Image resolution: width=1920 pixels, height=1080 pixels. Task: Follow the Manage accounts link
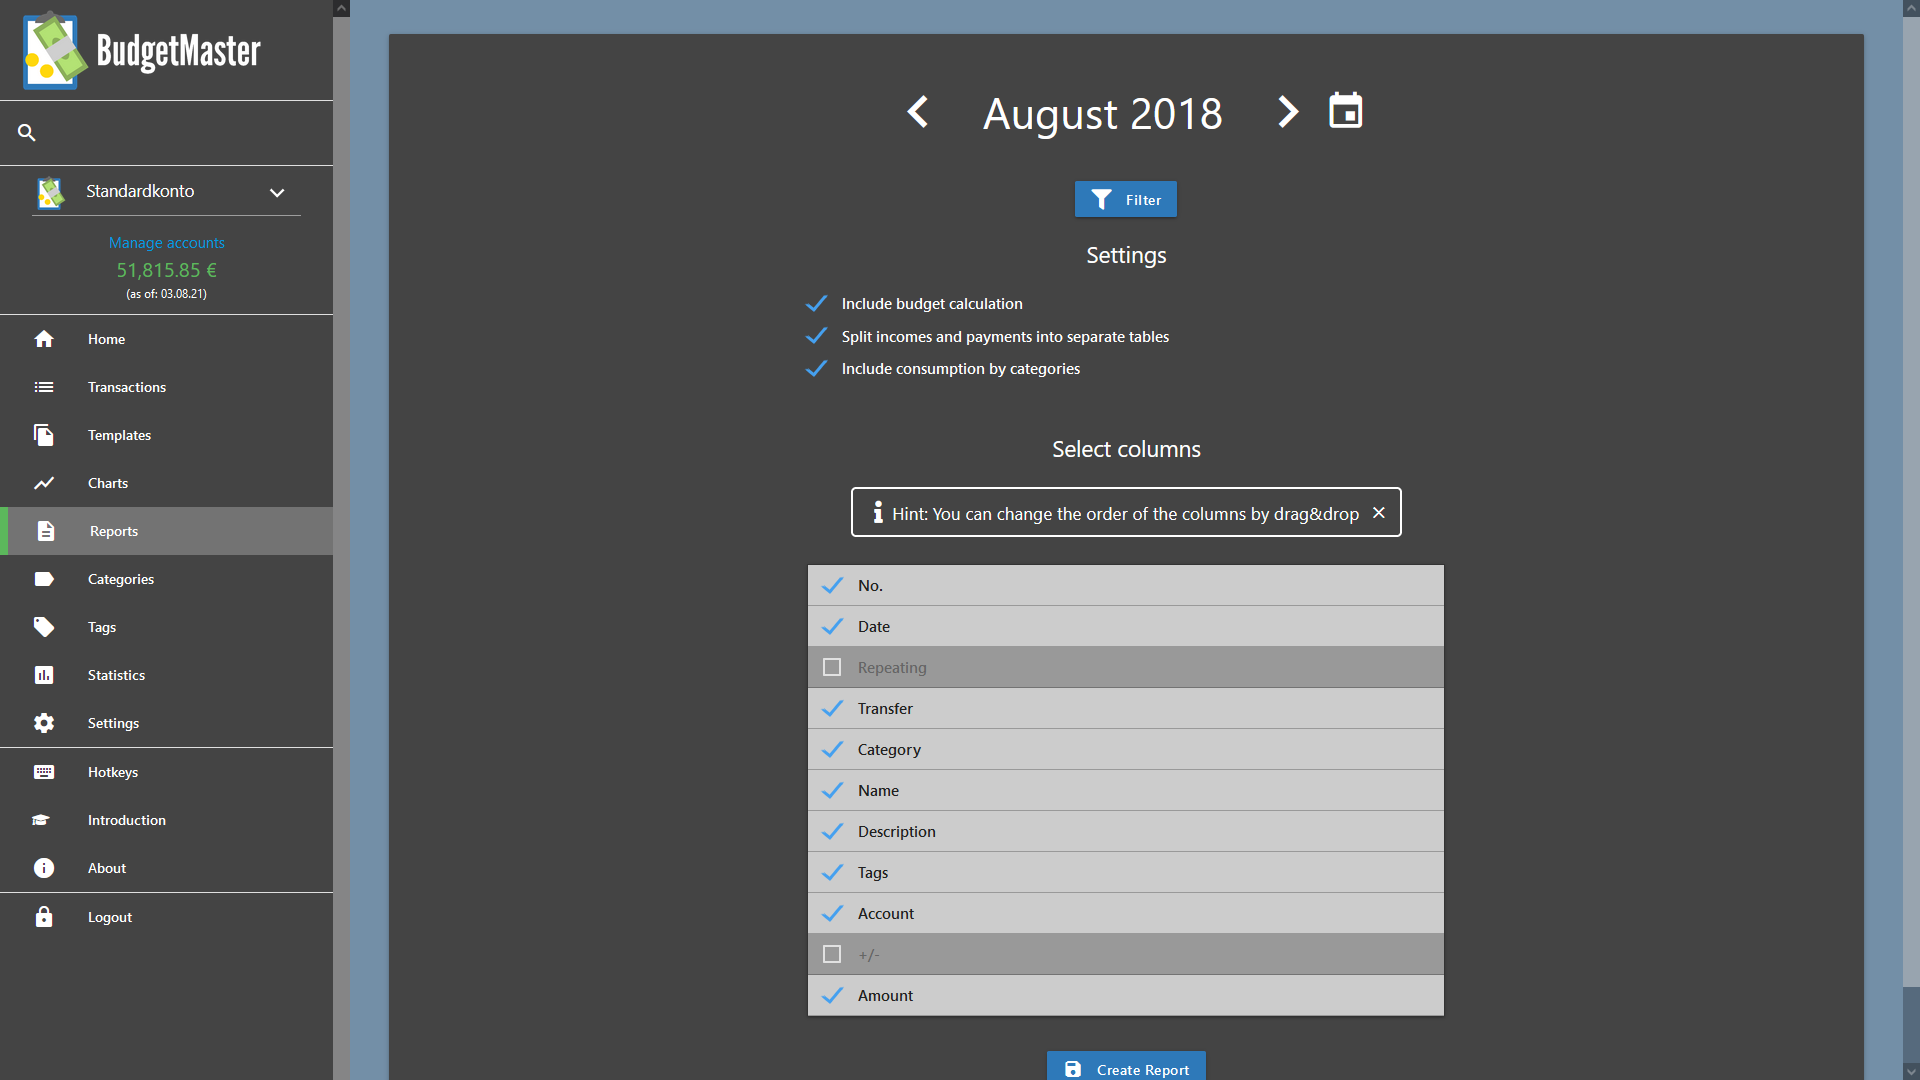pyautogui.click(x=167, y=242)
